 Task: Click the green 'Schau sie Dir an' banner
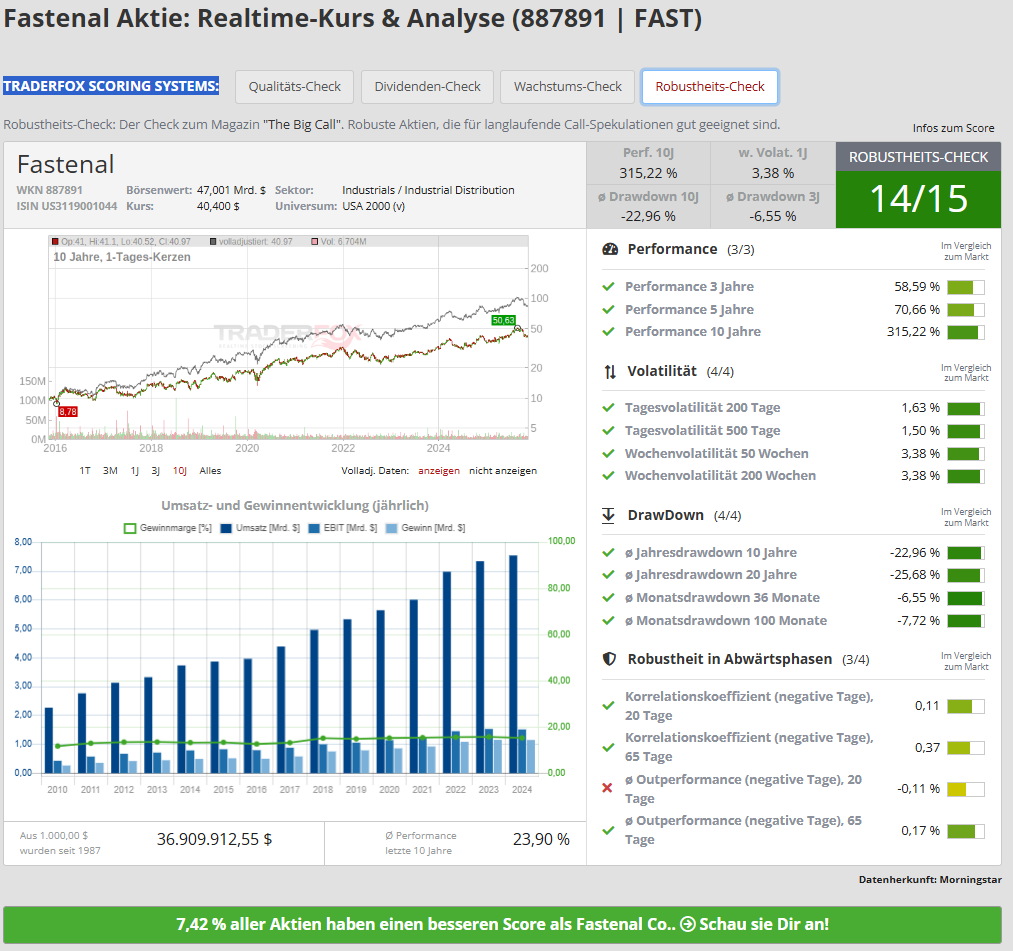(502, 924)
